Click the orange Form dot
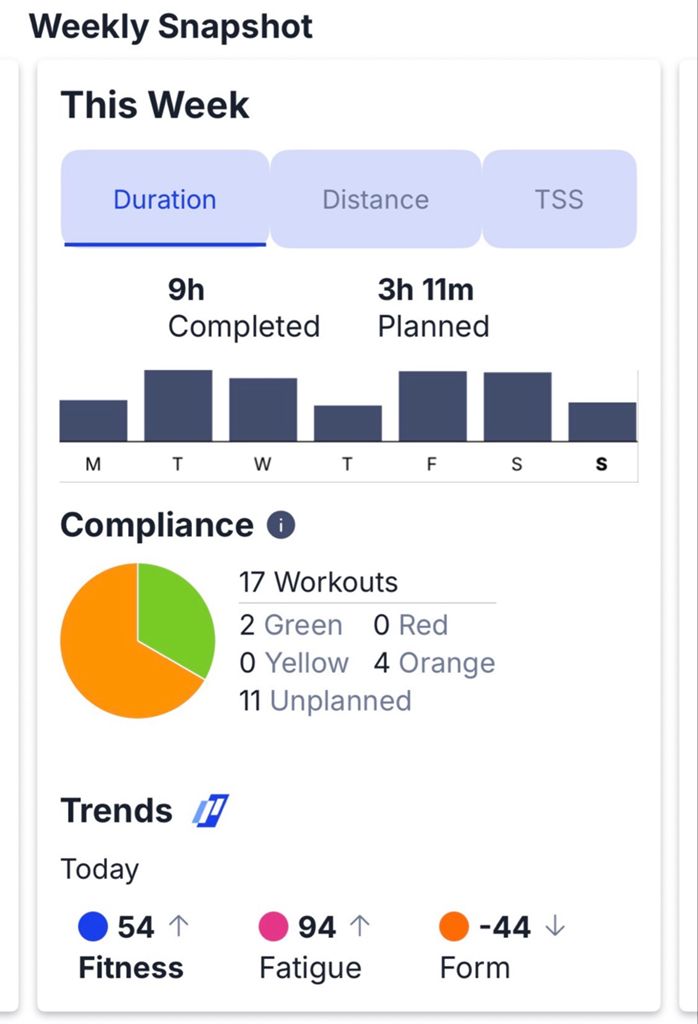698x1024 pixels. [x=454, y=927]
